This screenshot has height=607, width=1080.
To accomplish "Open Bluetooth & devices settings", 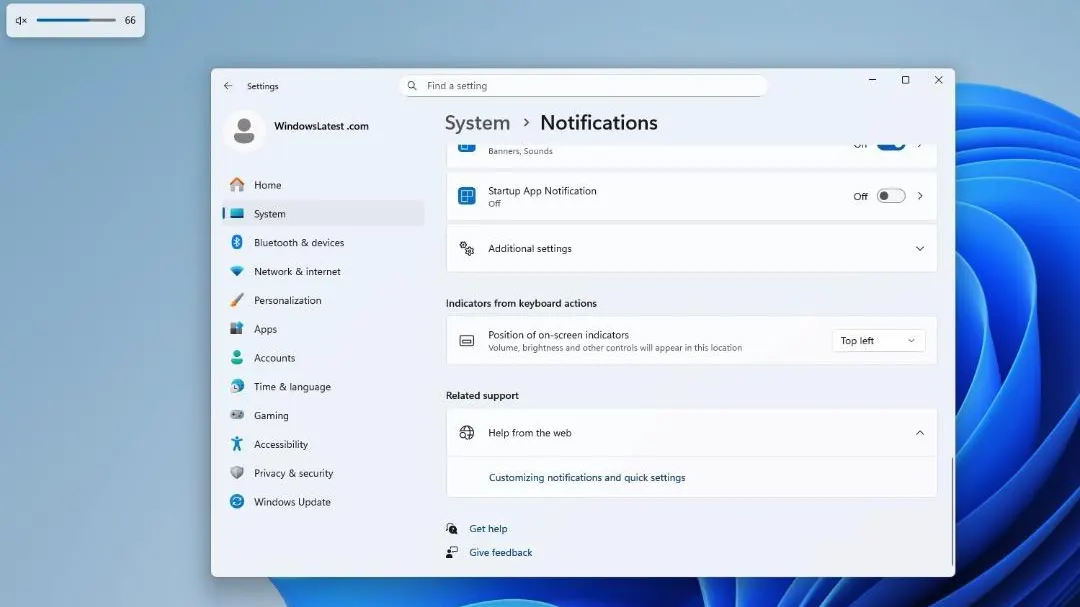I will click(298, 243).
